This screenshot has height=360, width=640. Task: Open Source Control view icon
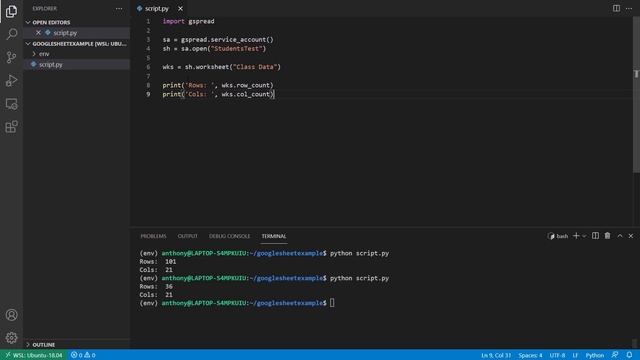coord(11,57)
